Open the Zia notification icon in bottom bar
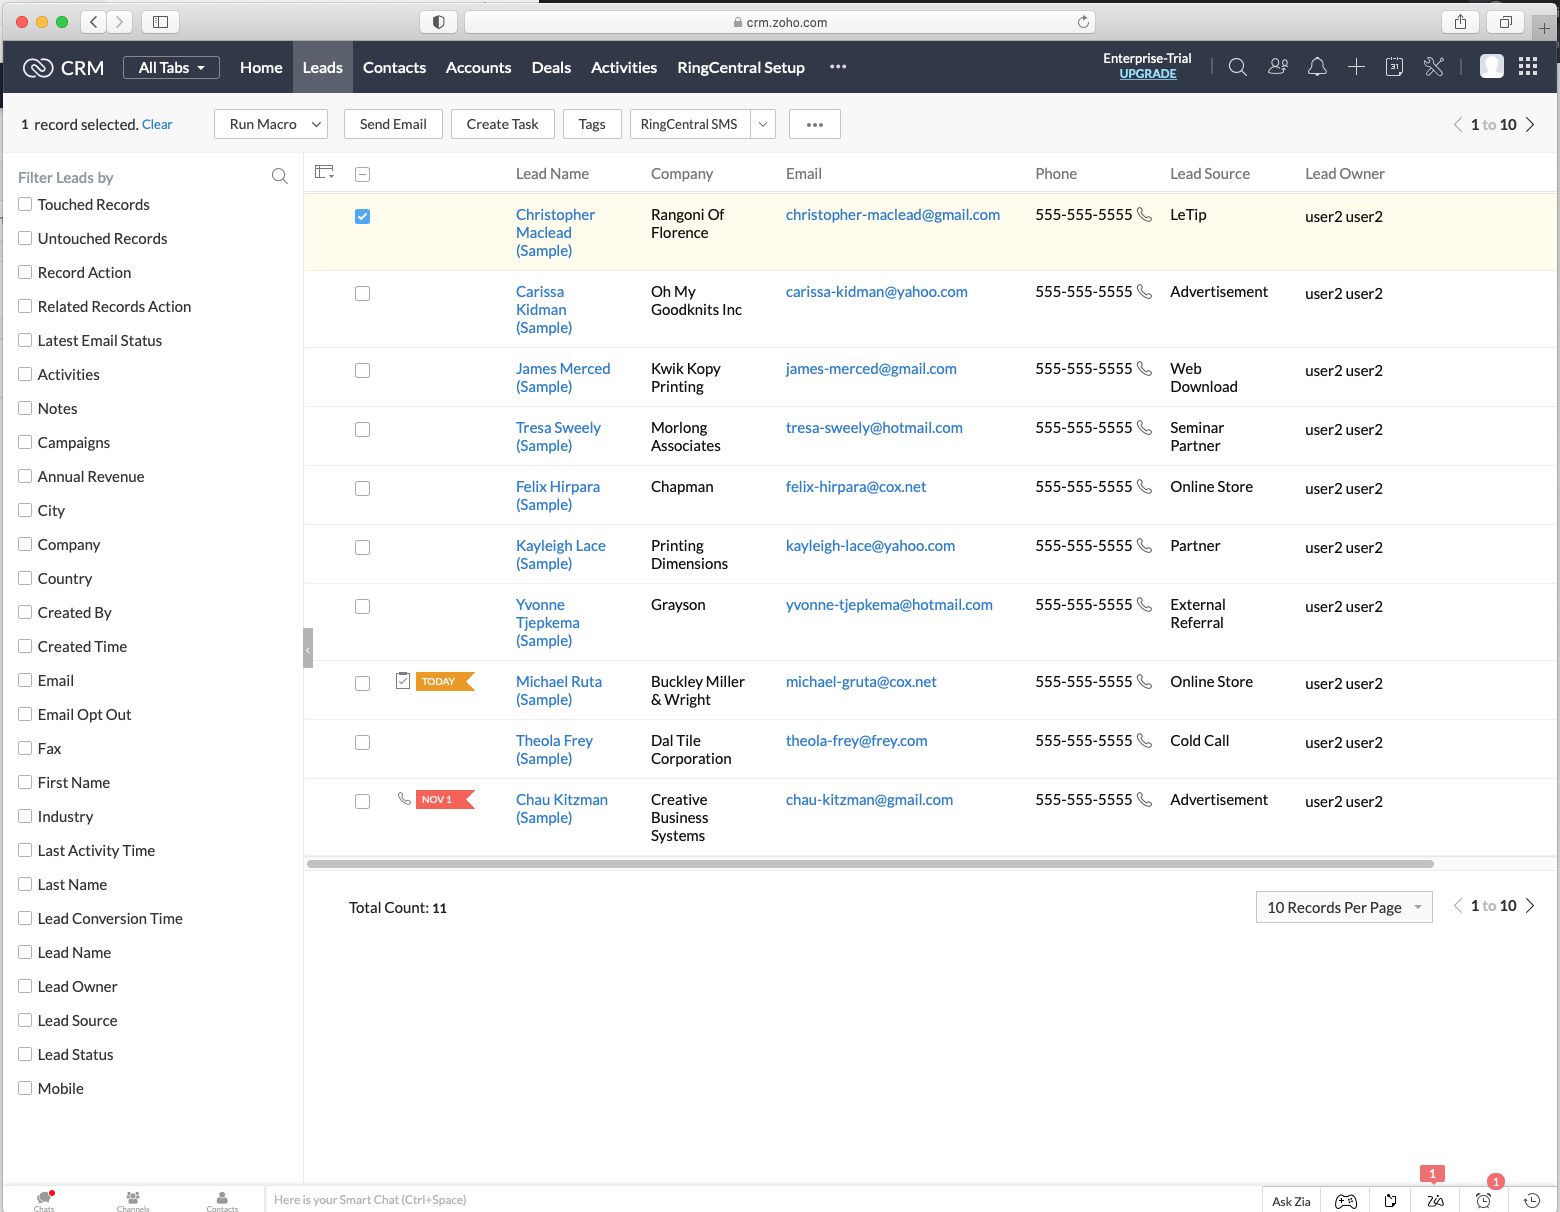Screen dimensions: 1560x1212 tap(1435, 1199)
